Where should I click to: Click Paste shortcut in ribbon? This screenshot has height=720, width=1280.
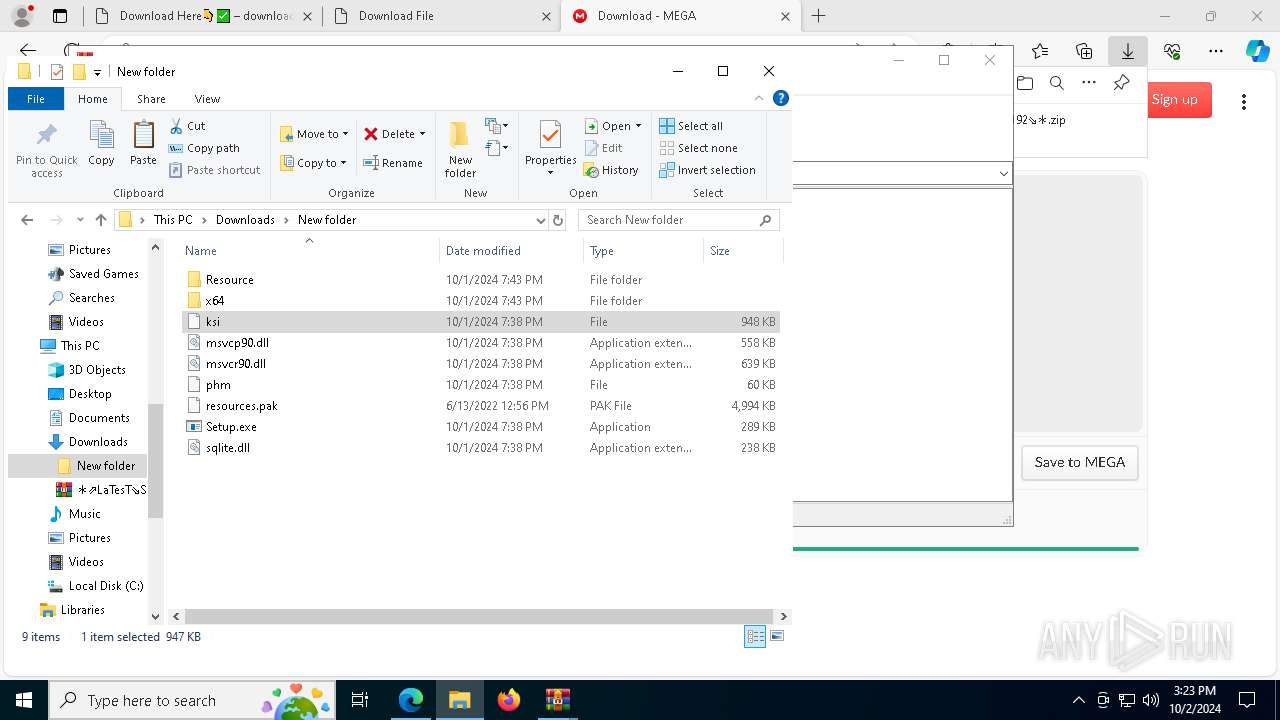pos(214,170)
